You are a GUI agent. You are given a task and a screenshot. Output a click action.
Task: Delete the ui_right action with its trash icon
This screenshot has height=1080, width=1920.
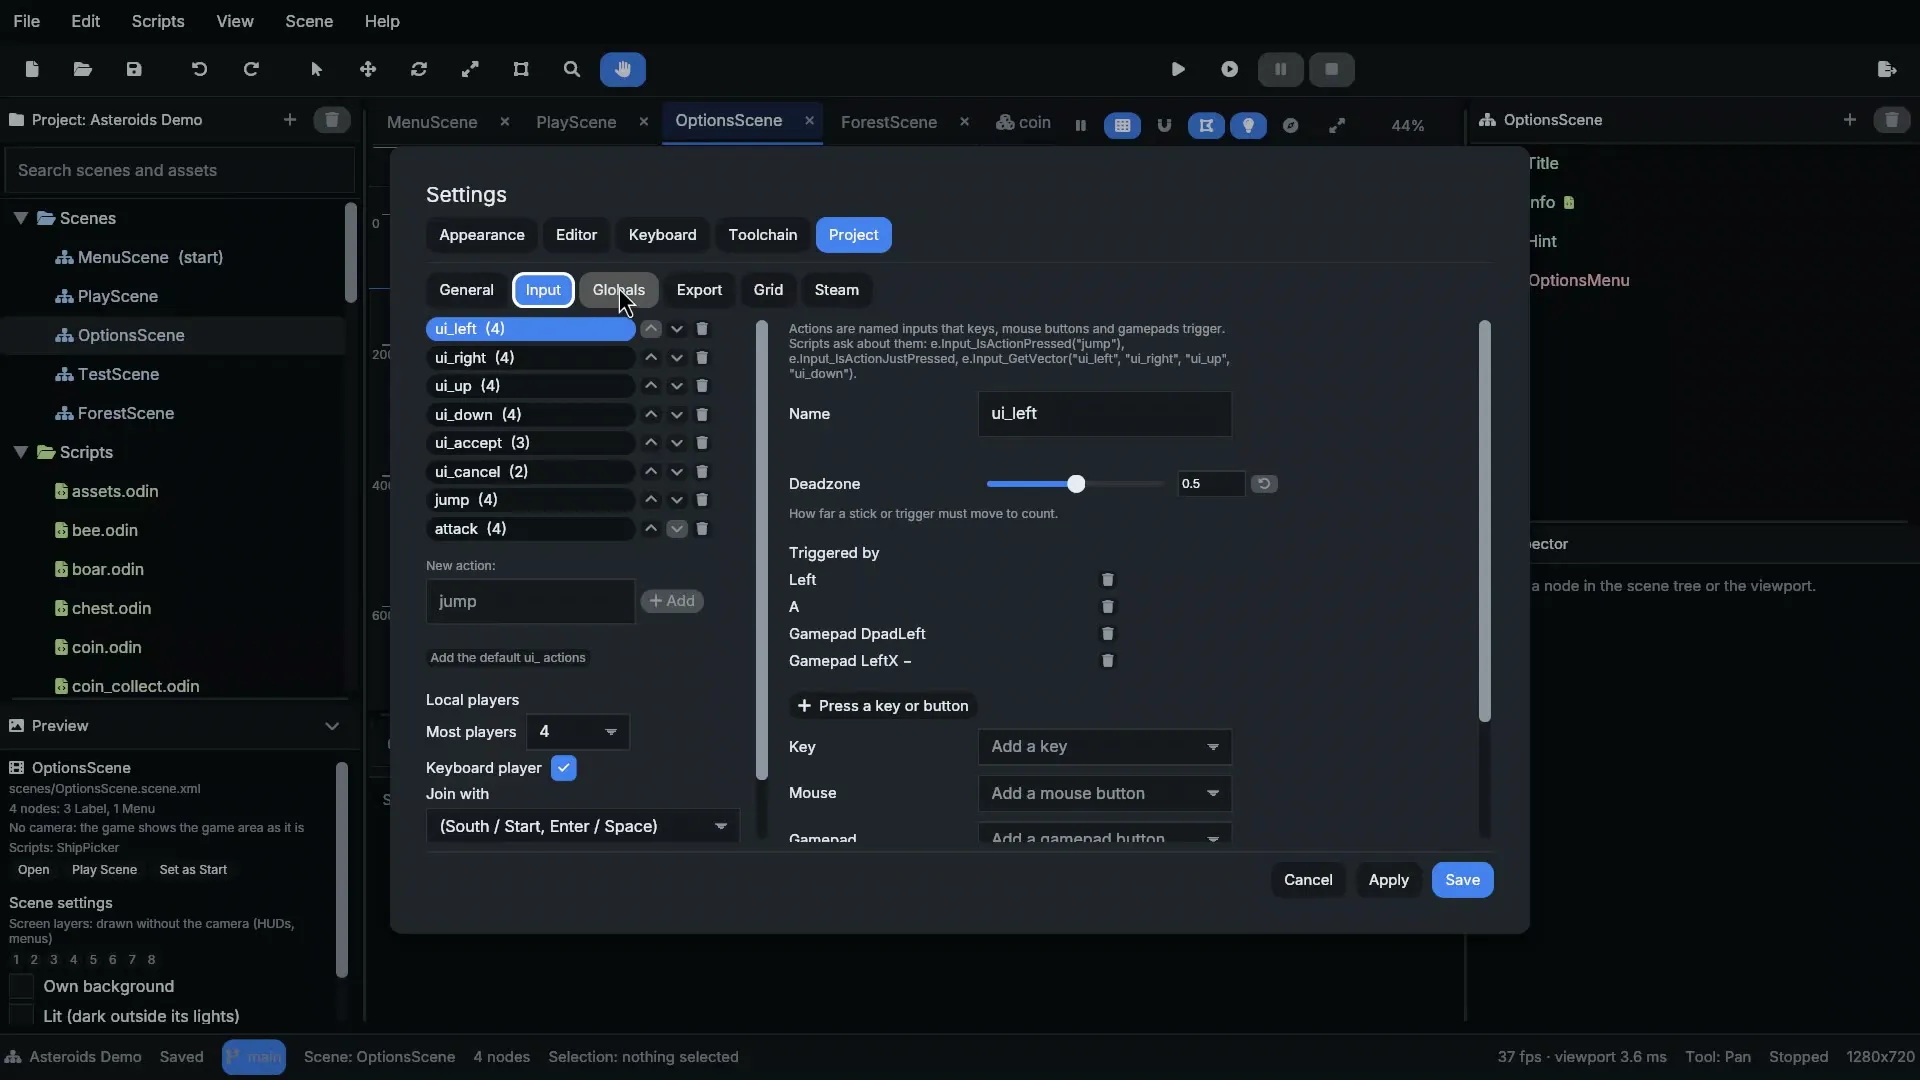702,357
